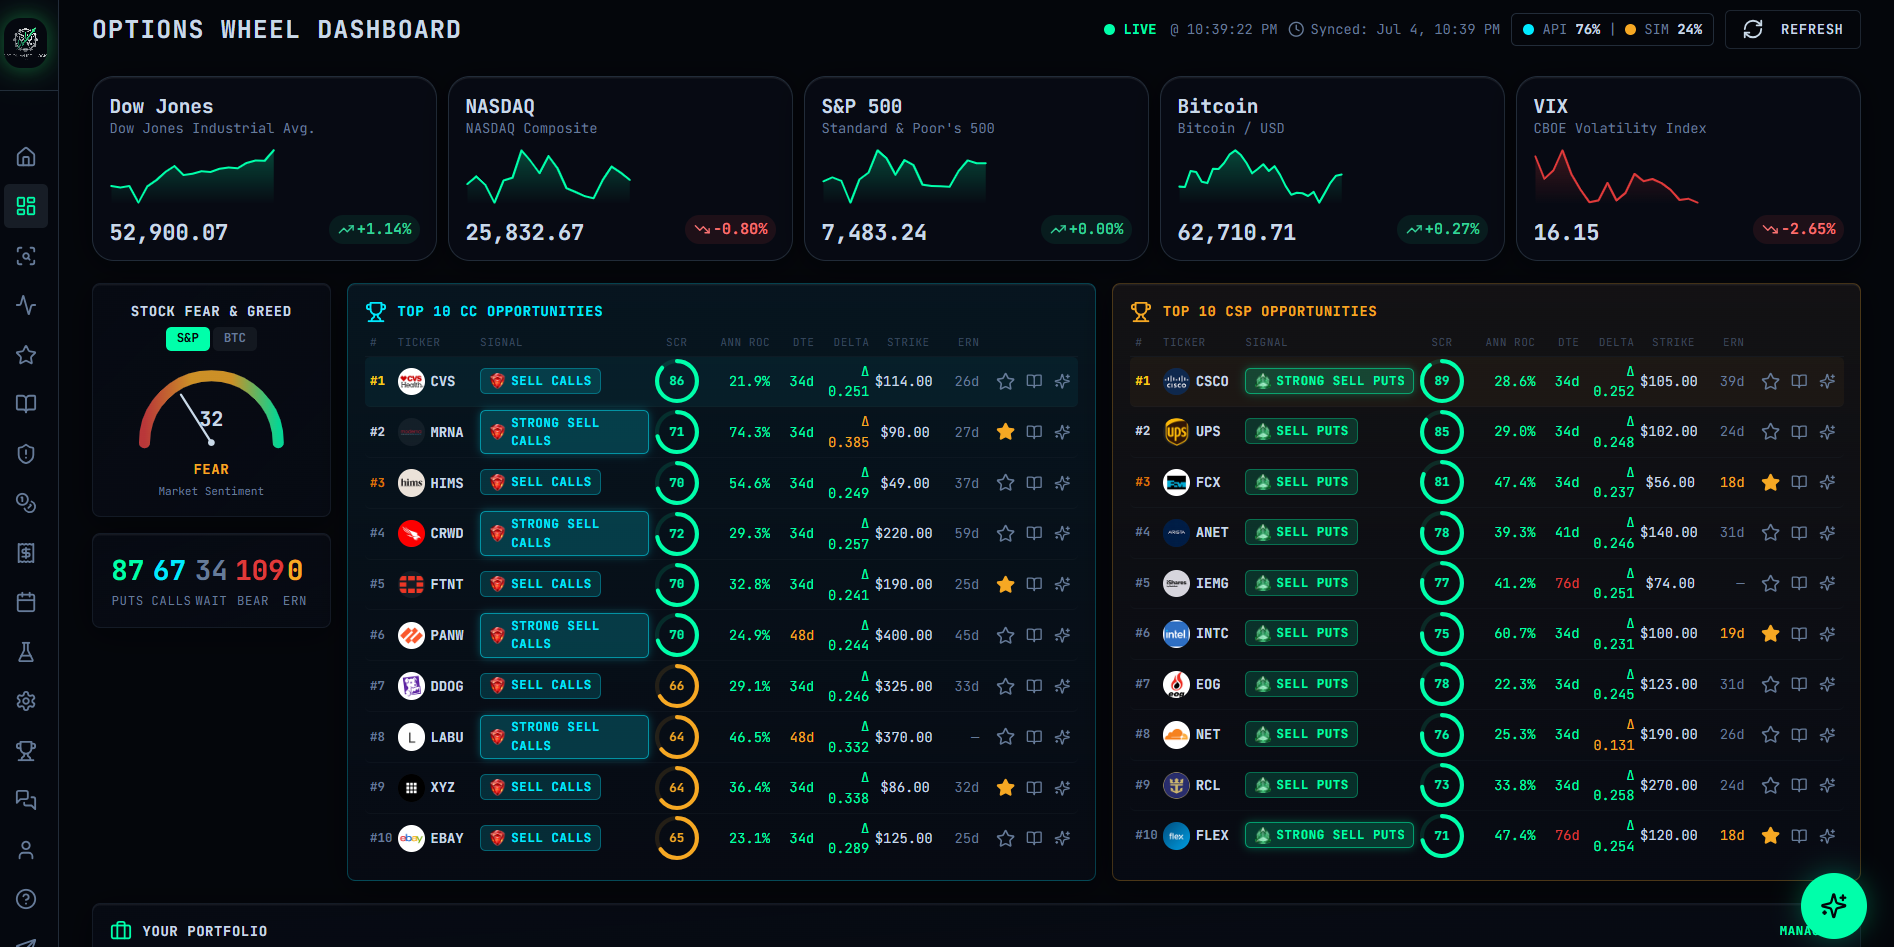Select the S&P tab in Fear & Greed
This screenshot has width=1895, height=947.
(188, 338)
